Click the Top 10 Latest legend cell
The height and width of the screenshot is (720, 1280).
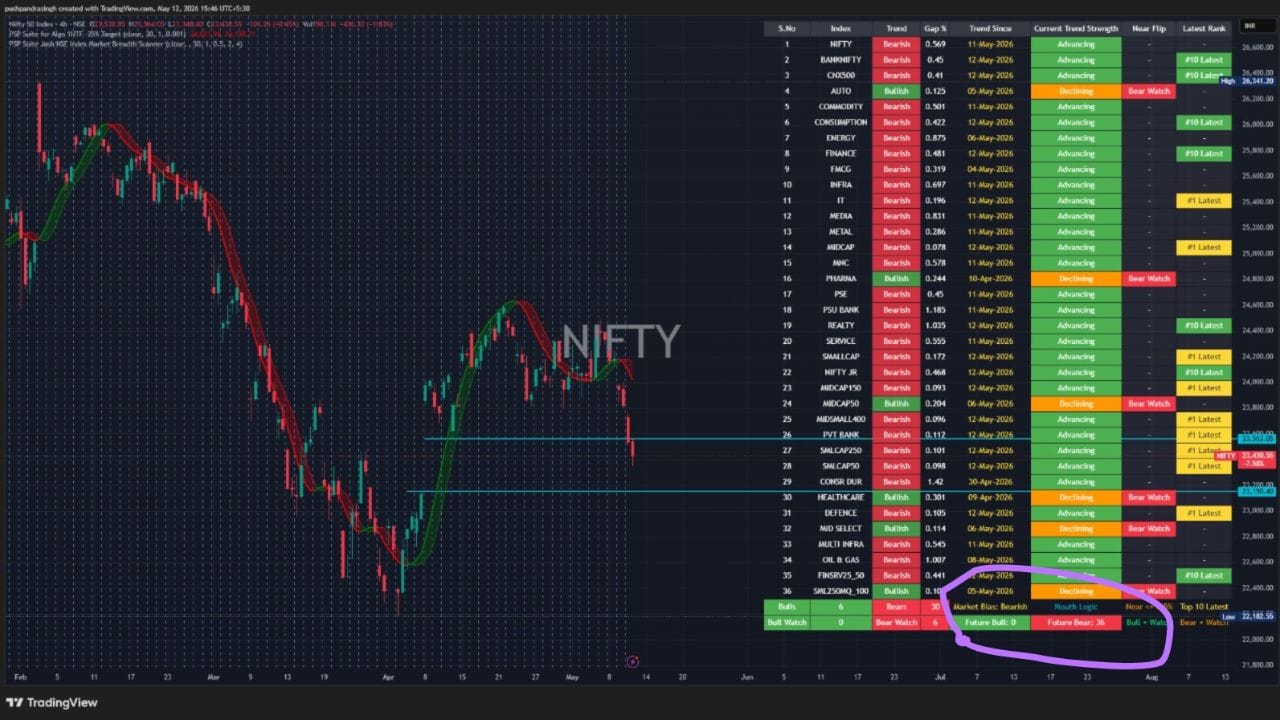(1203, 607)
